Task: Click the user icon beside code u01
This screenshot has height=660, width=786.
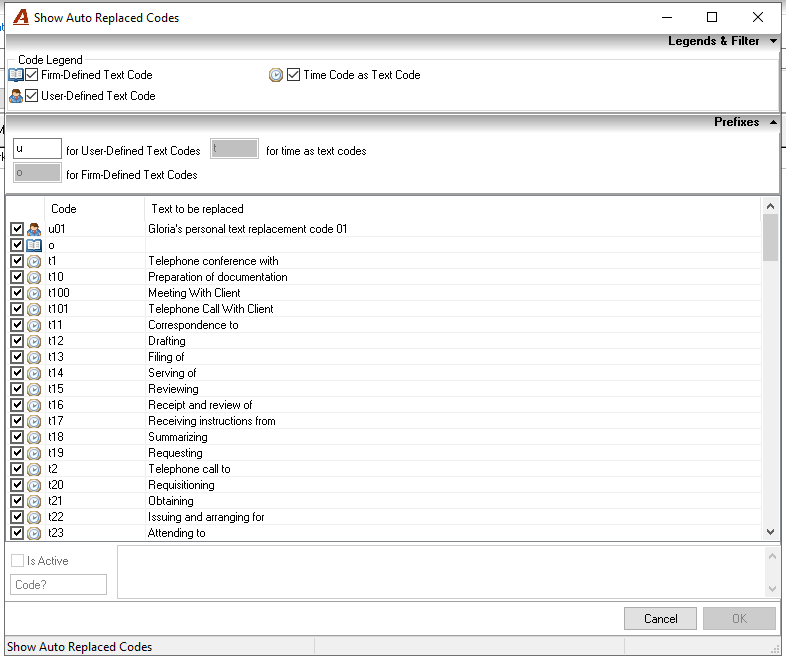Action: (34, 230)
